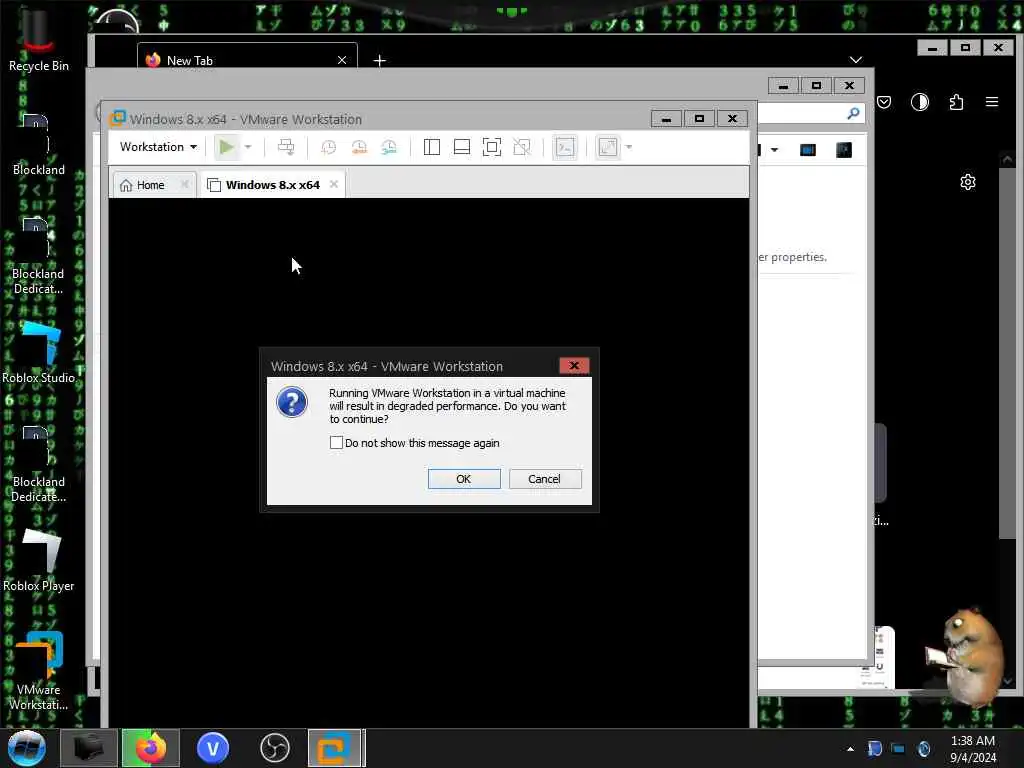This screenshot has height=768, width=1024.
Task: Click Cancel in the VMware dialog
Action: pos(545,479)
